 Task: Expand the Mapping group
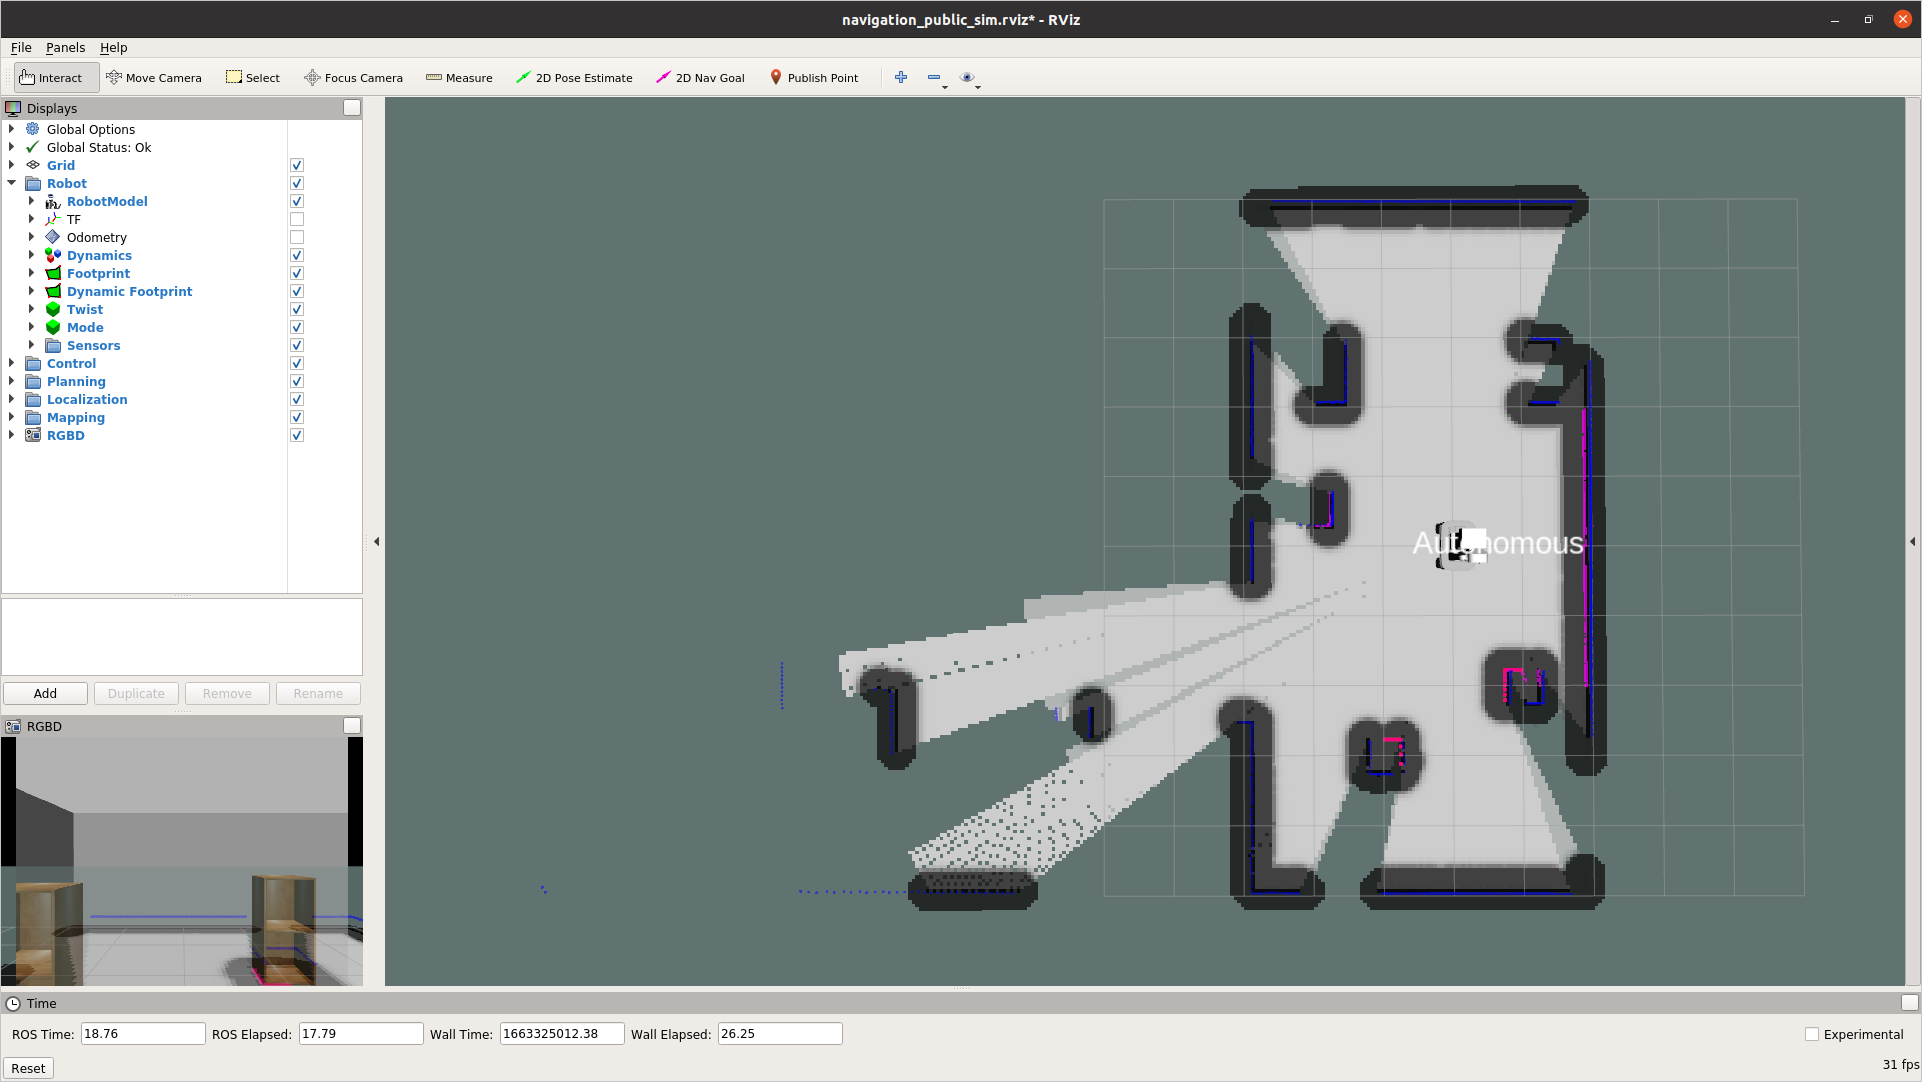11,417
